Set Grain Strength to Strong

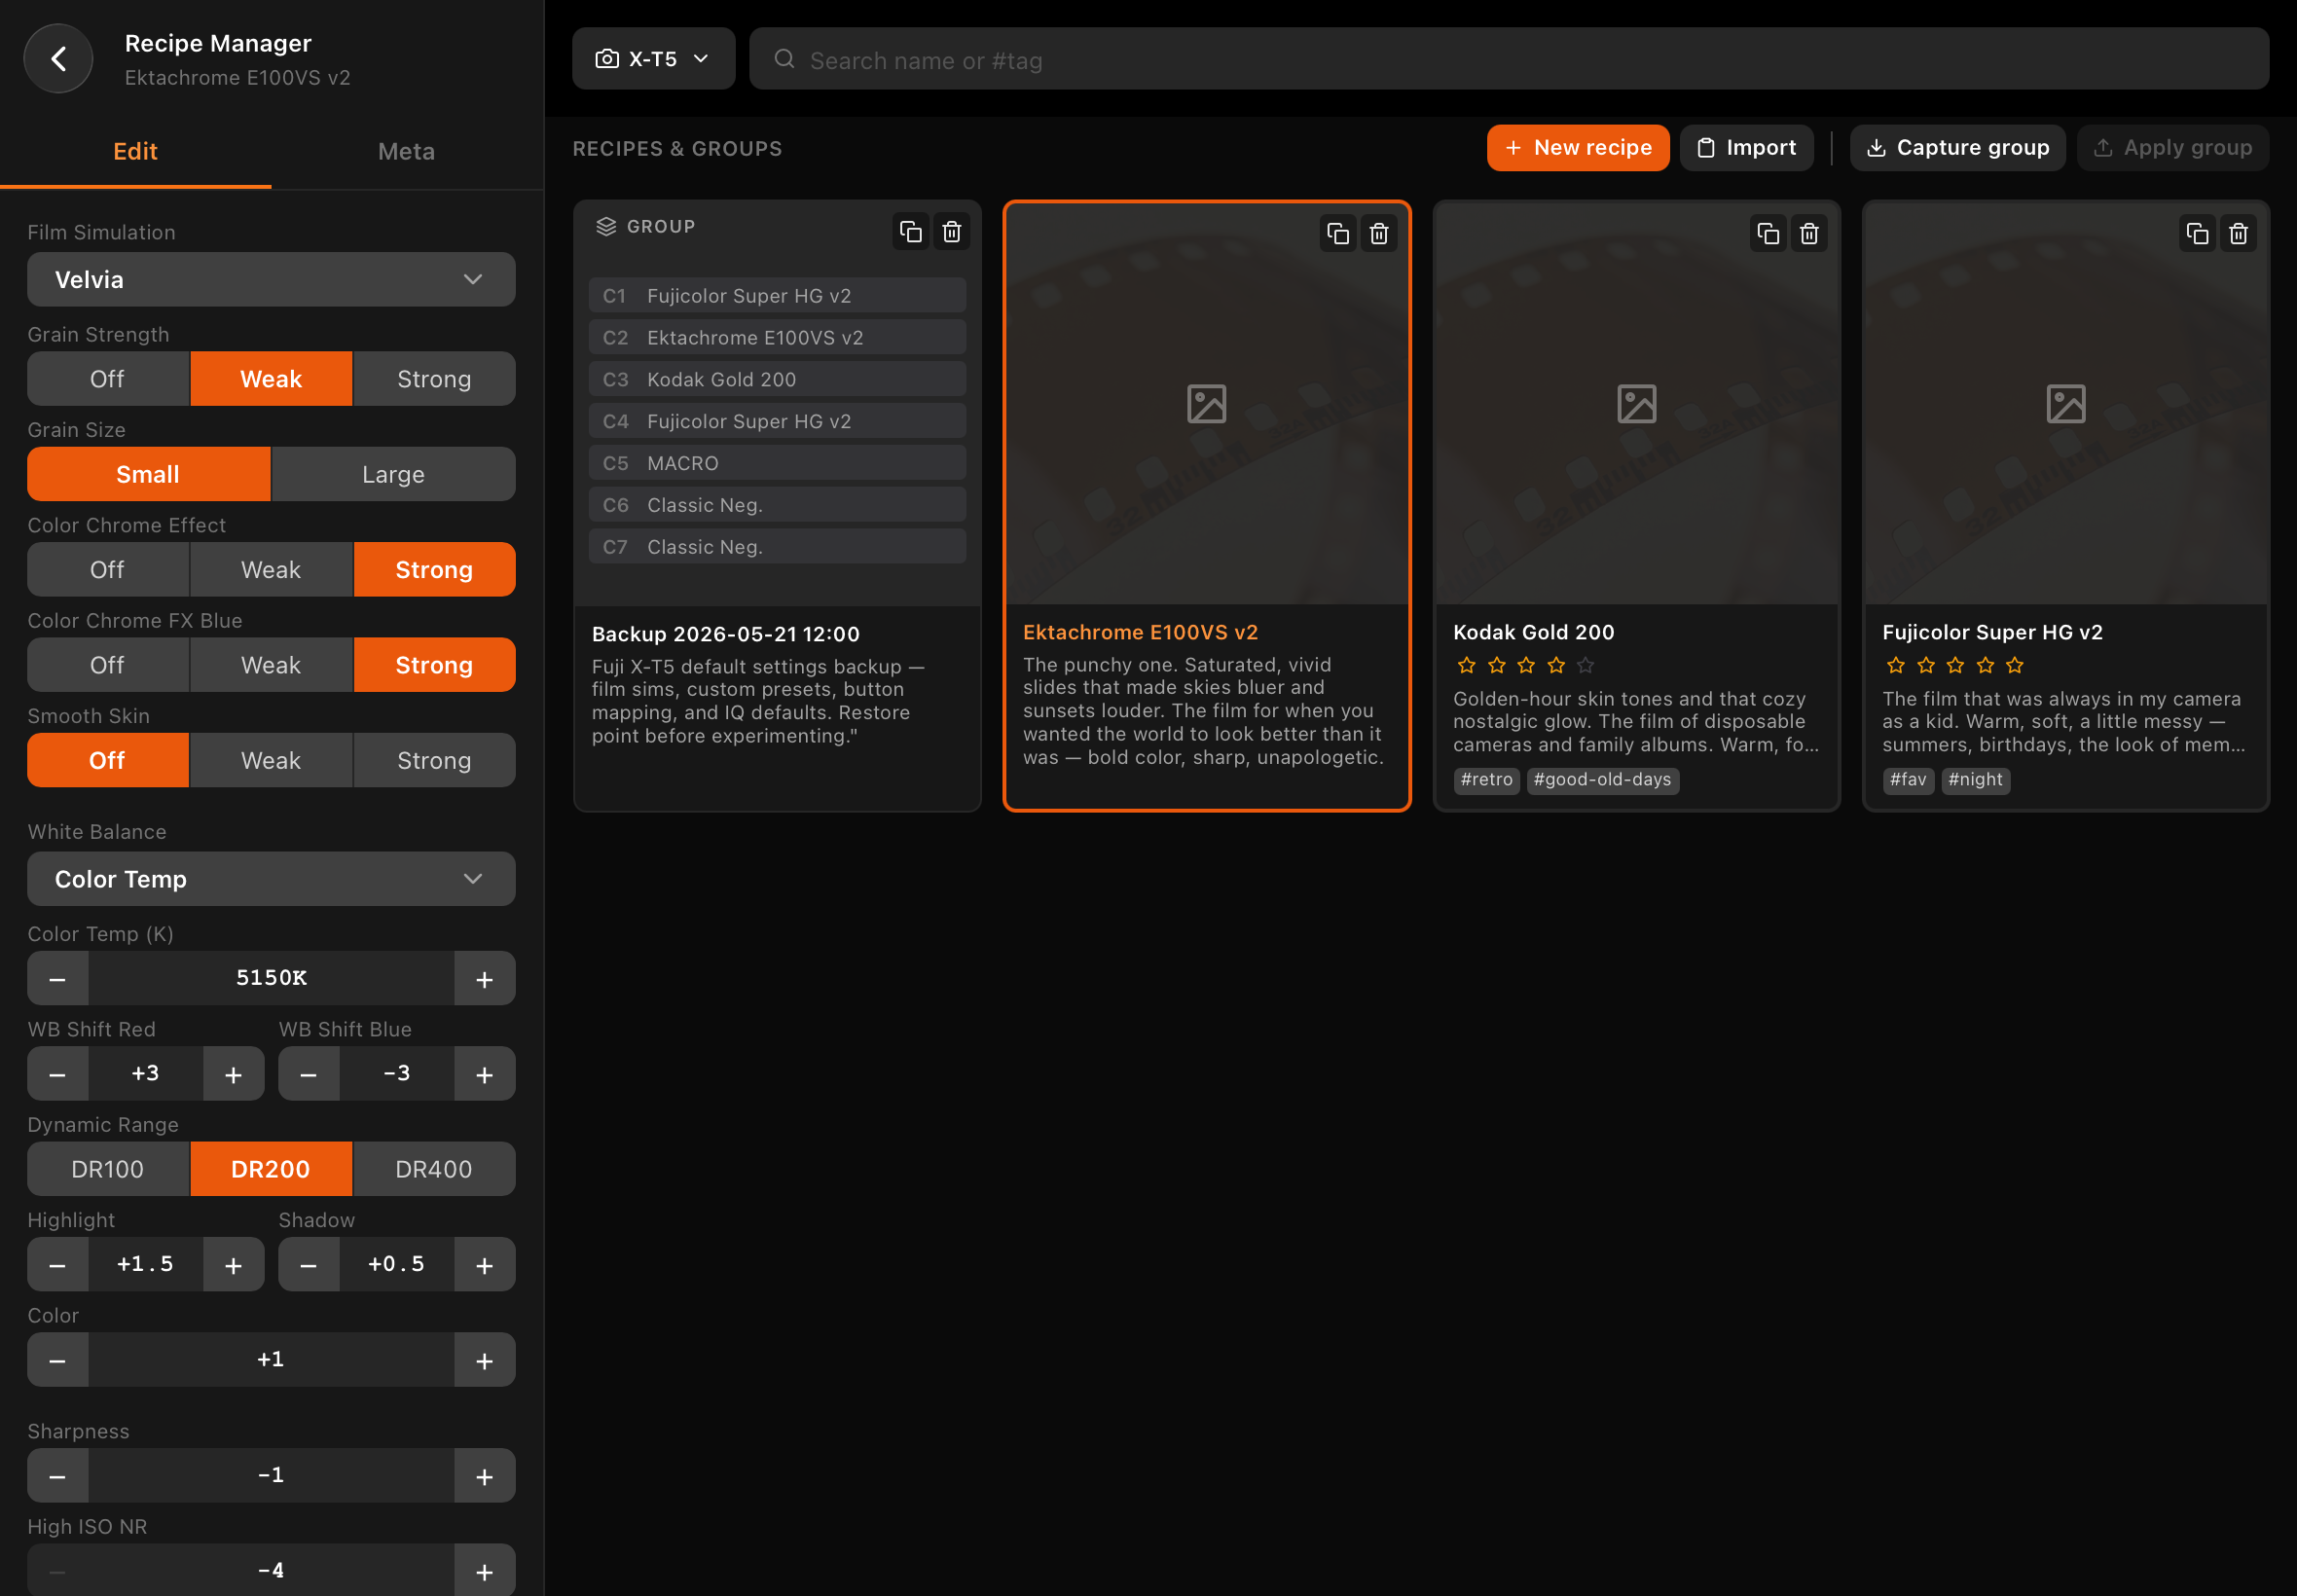[x=434, y=379]
